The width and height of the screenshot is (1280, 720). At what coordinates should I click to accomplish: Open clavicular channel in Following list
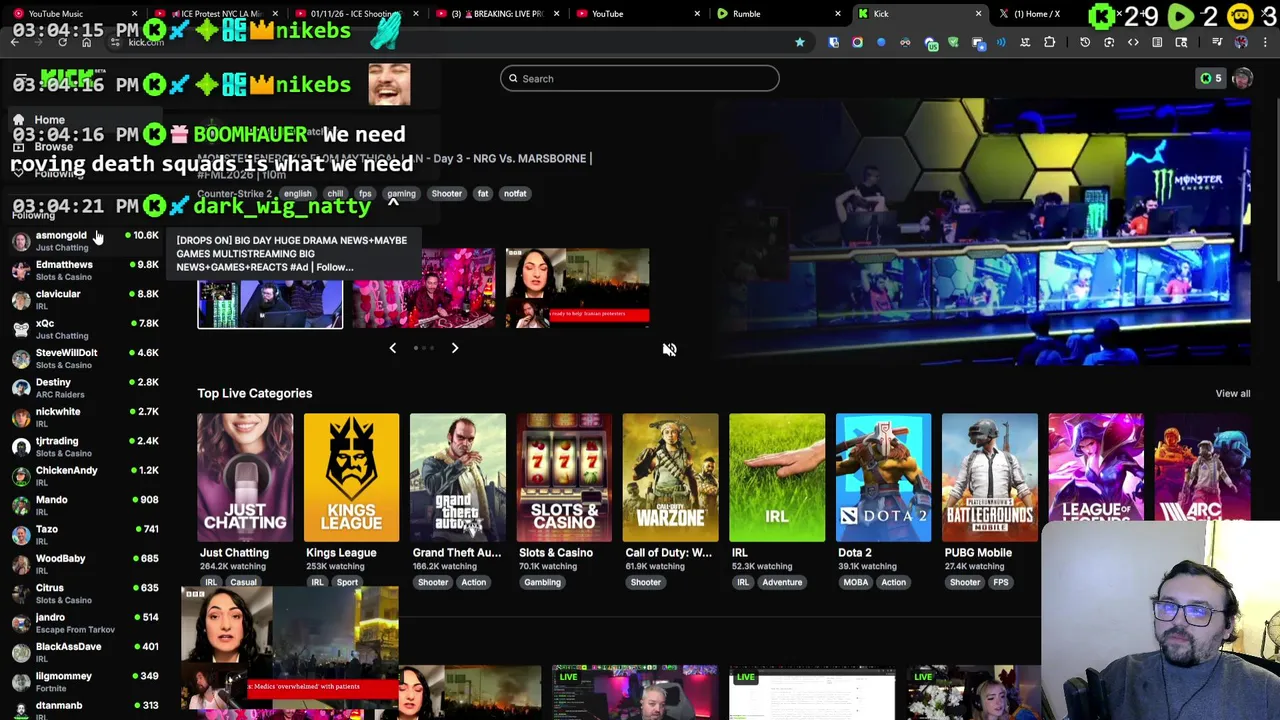tap(85, 300)
